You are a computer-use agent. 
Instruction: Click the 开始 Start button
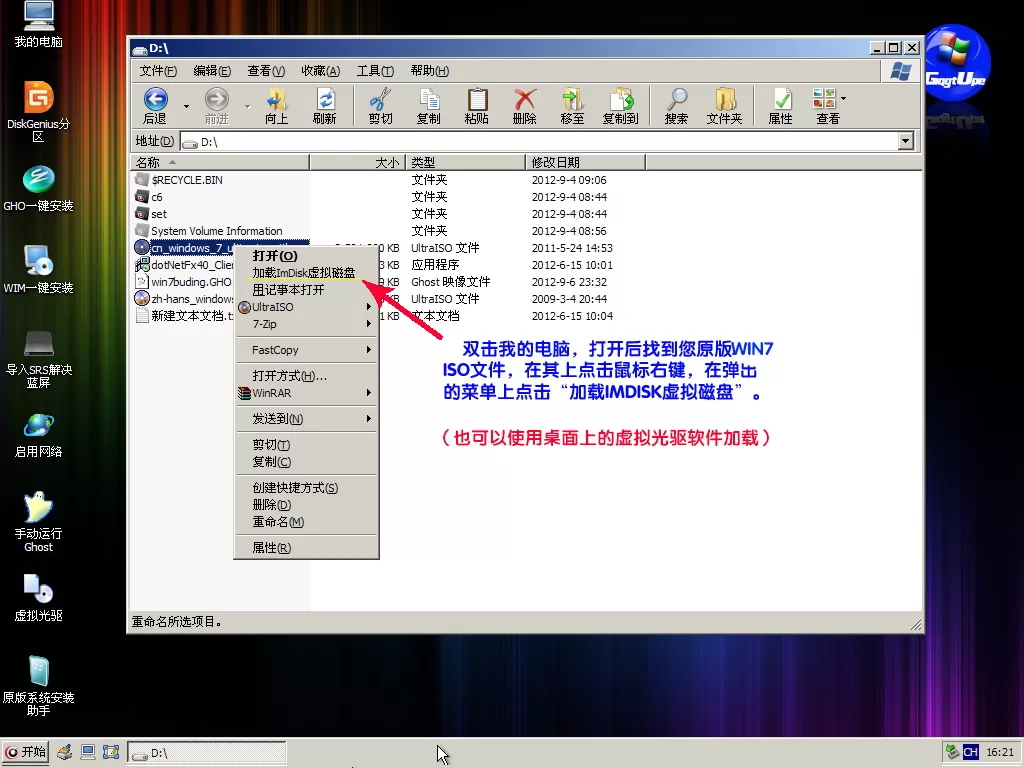tap(26, 752)
